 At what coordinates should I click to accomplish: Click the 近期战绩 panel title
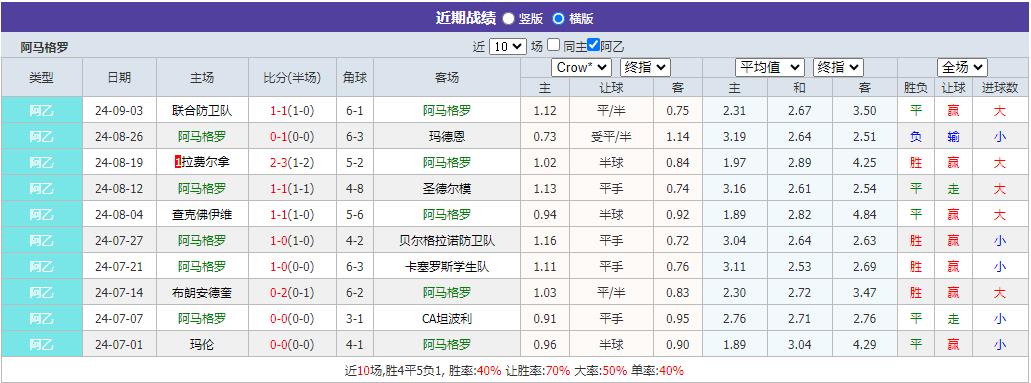tap(466, 18)
